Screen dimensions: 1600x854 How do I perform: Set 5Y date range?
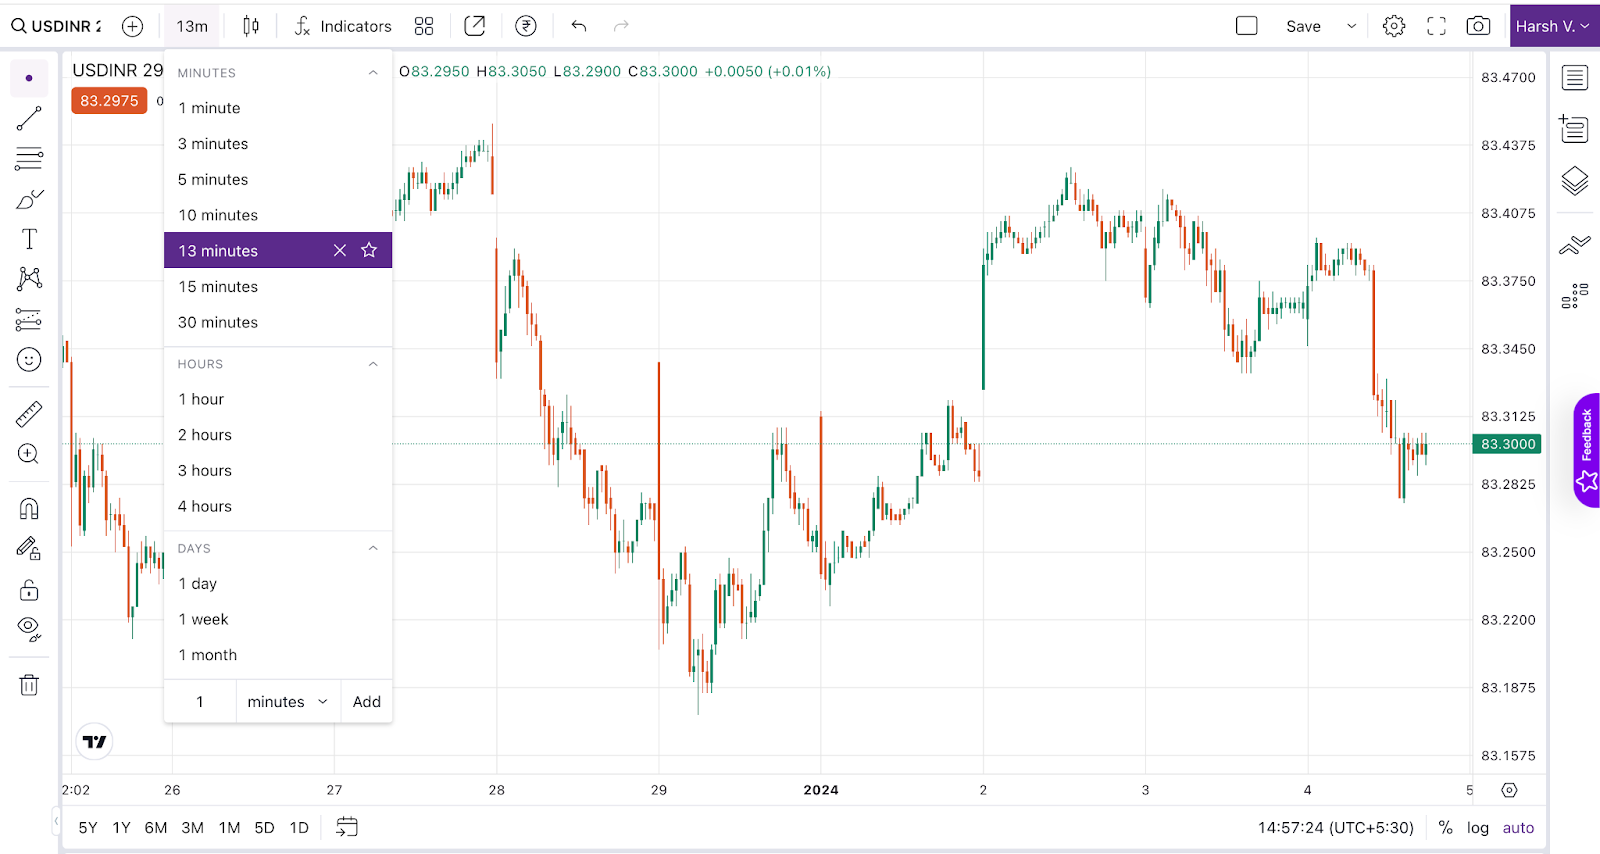pos(88,828)
